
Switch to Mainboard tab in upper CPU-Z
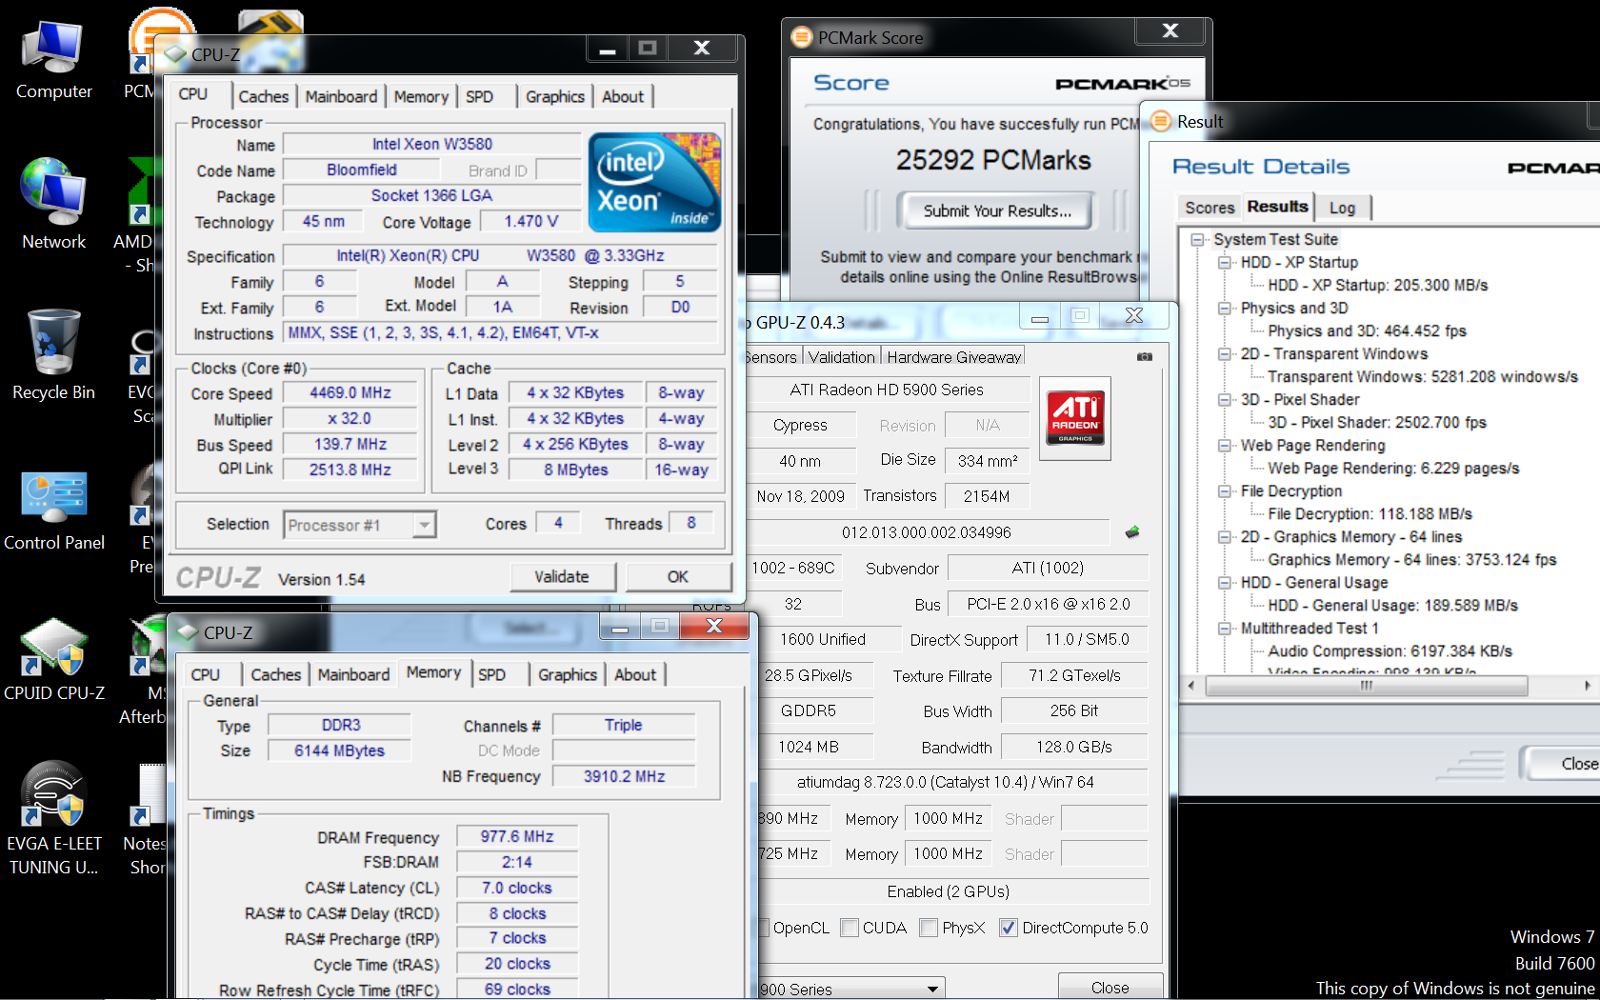point(341,97)
